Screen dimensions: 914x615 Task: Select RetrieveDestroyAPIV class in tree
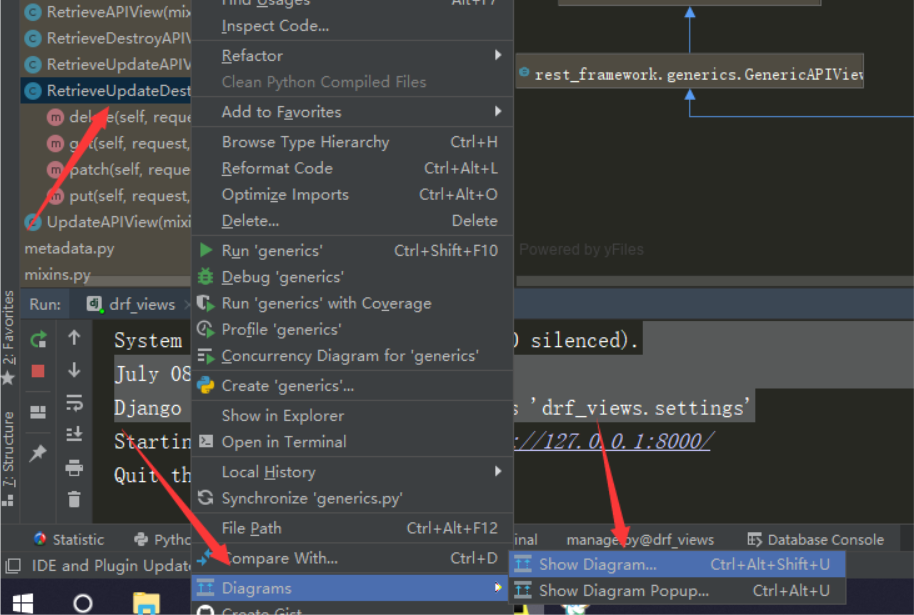coord(106,38)
